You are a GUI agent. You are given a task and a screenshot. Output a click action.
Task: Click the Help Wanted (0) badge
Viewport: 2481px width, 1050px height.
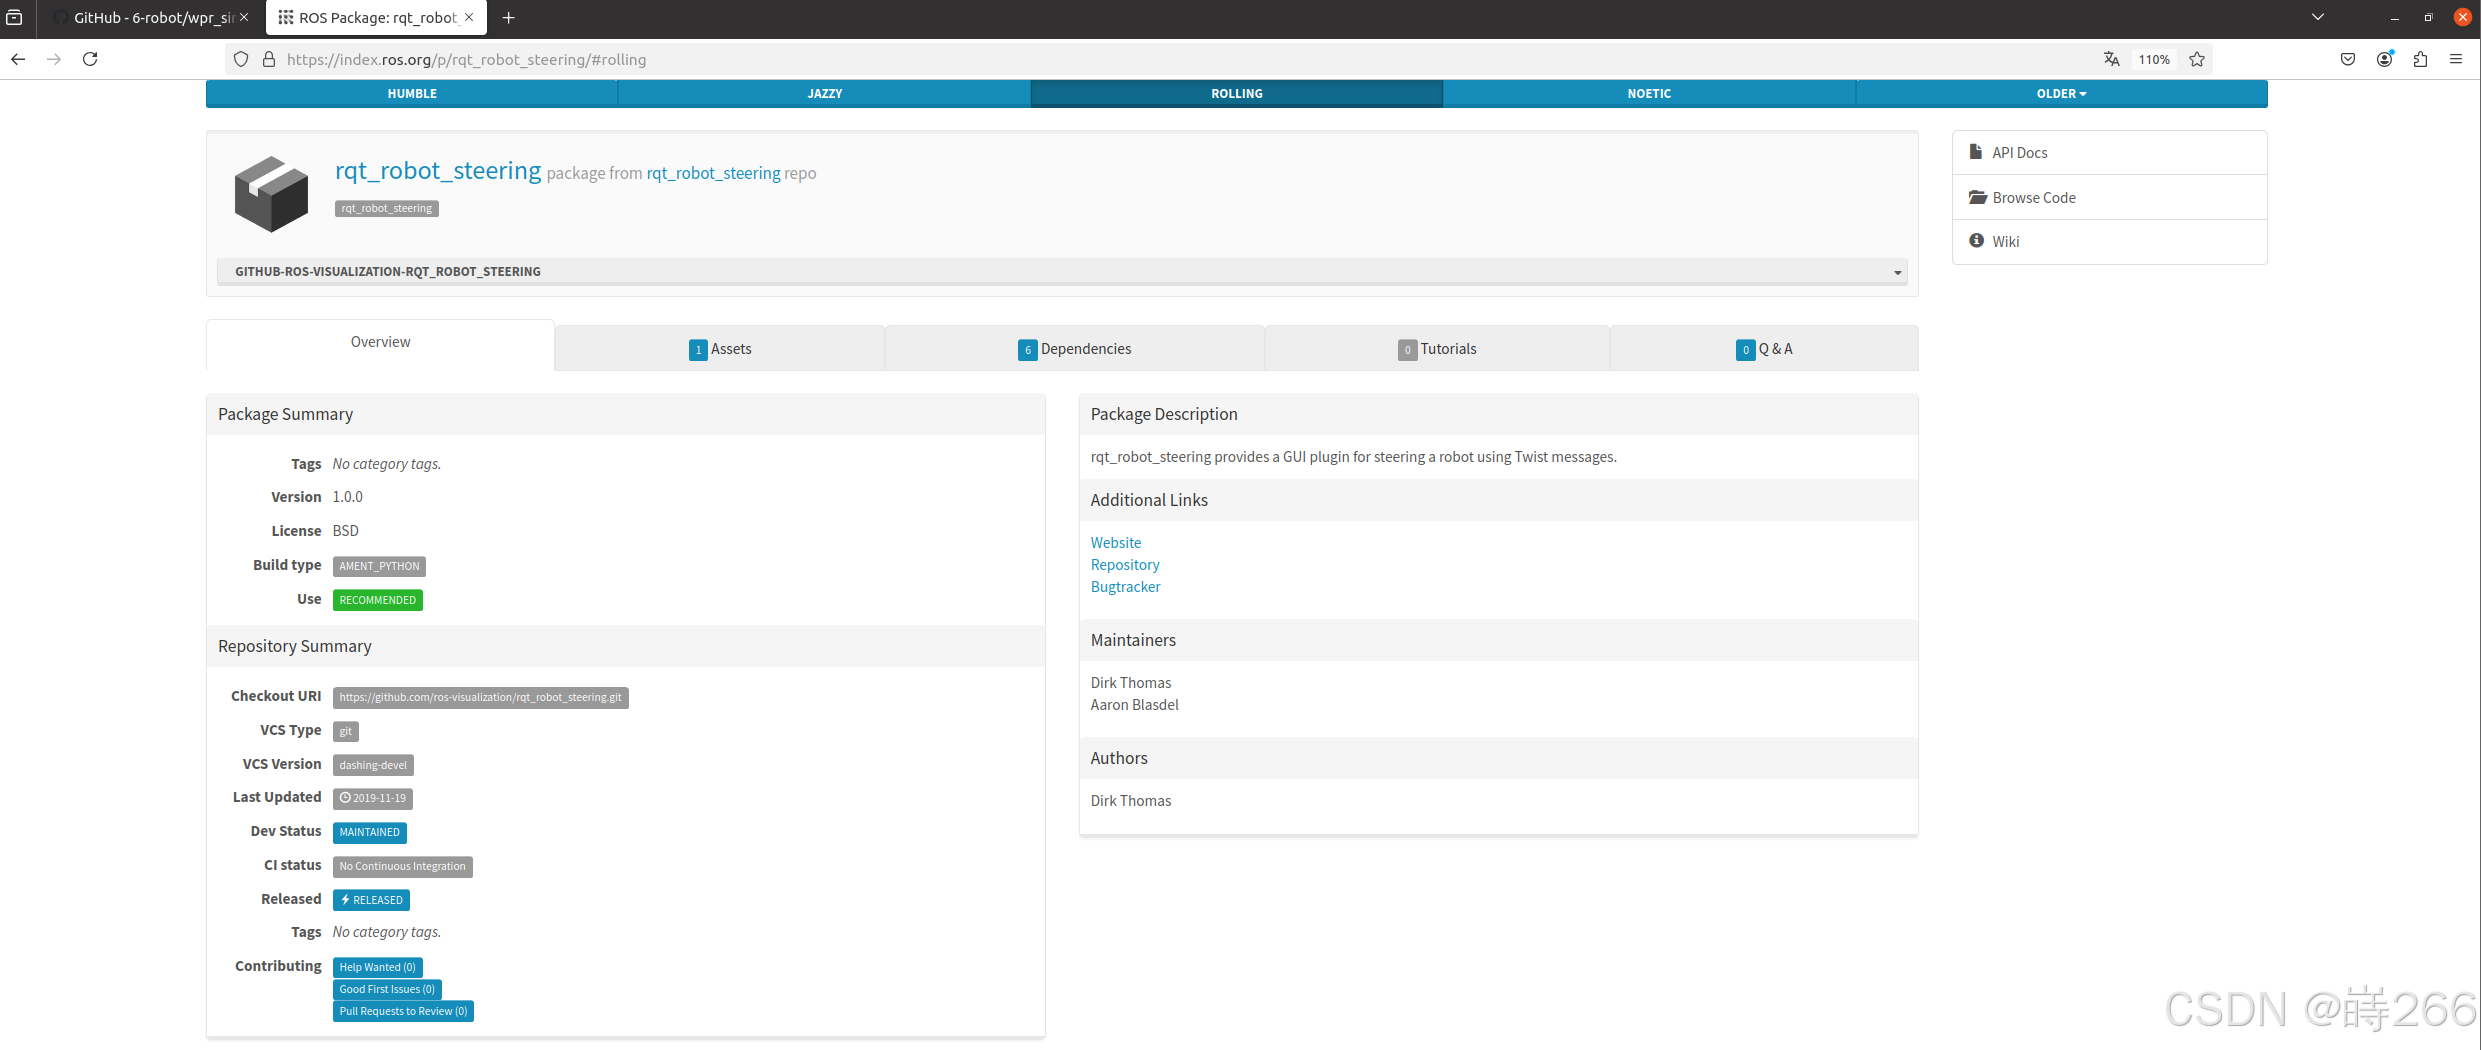(x=377, y=967)
